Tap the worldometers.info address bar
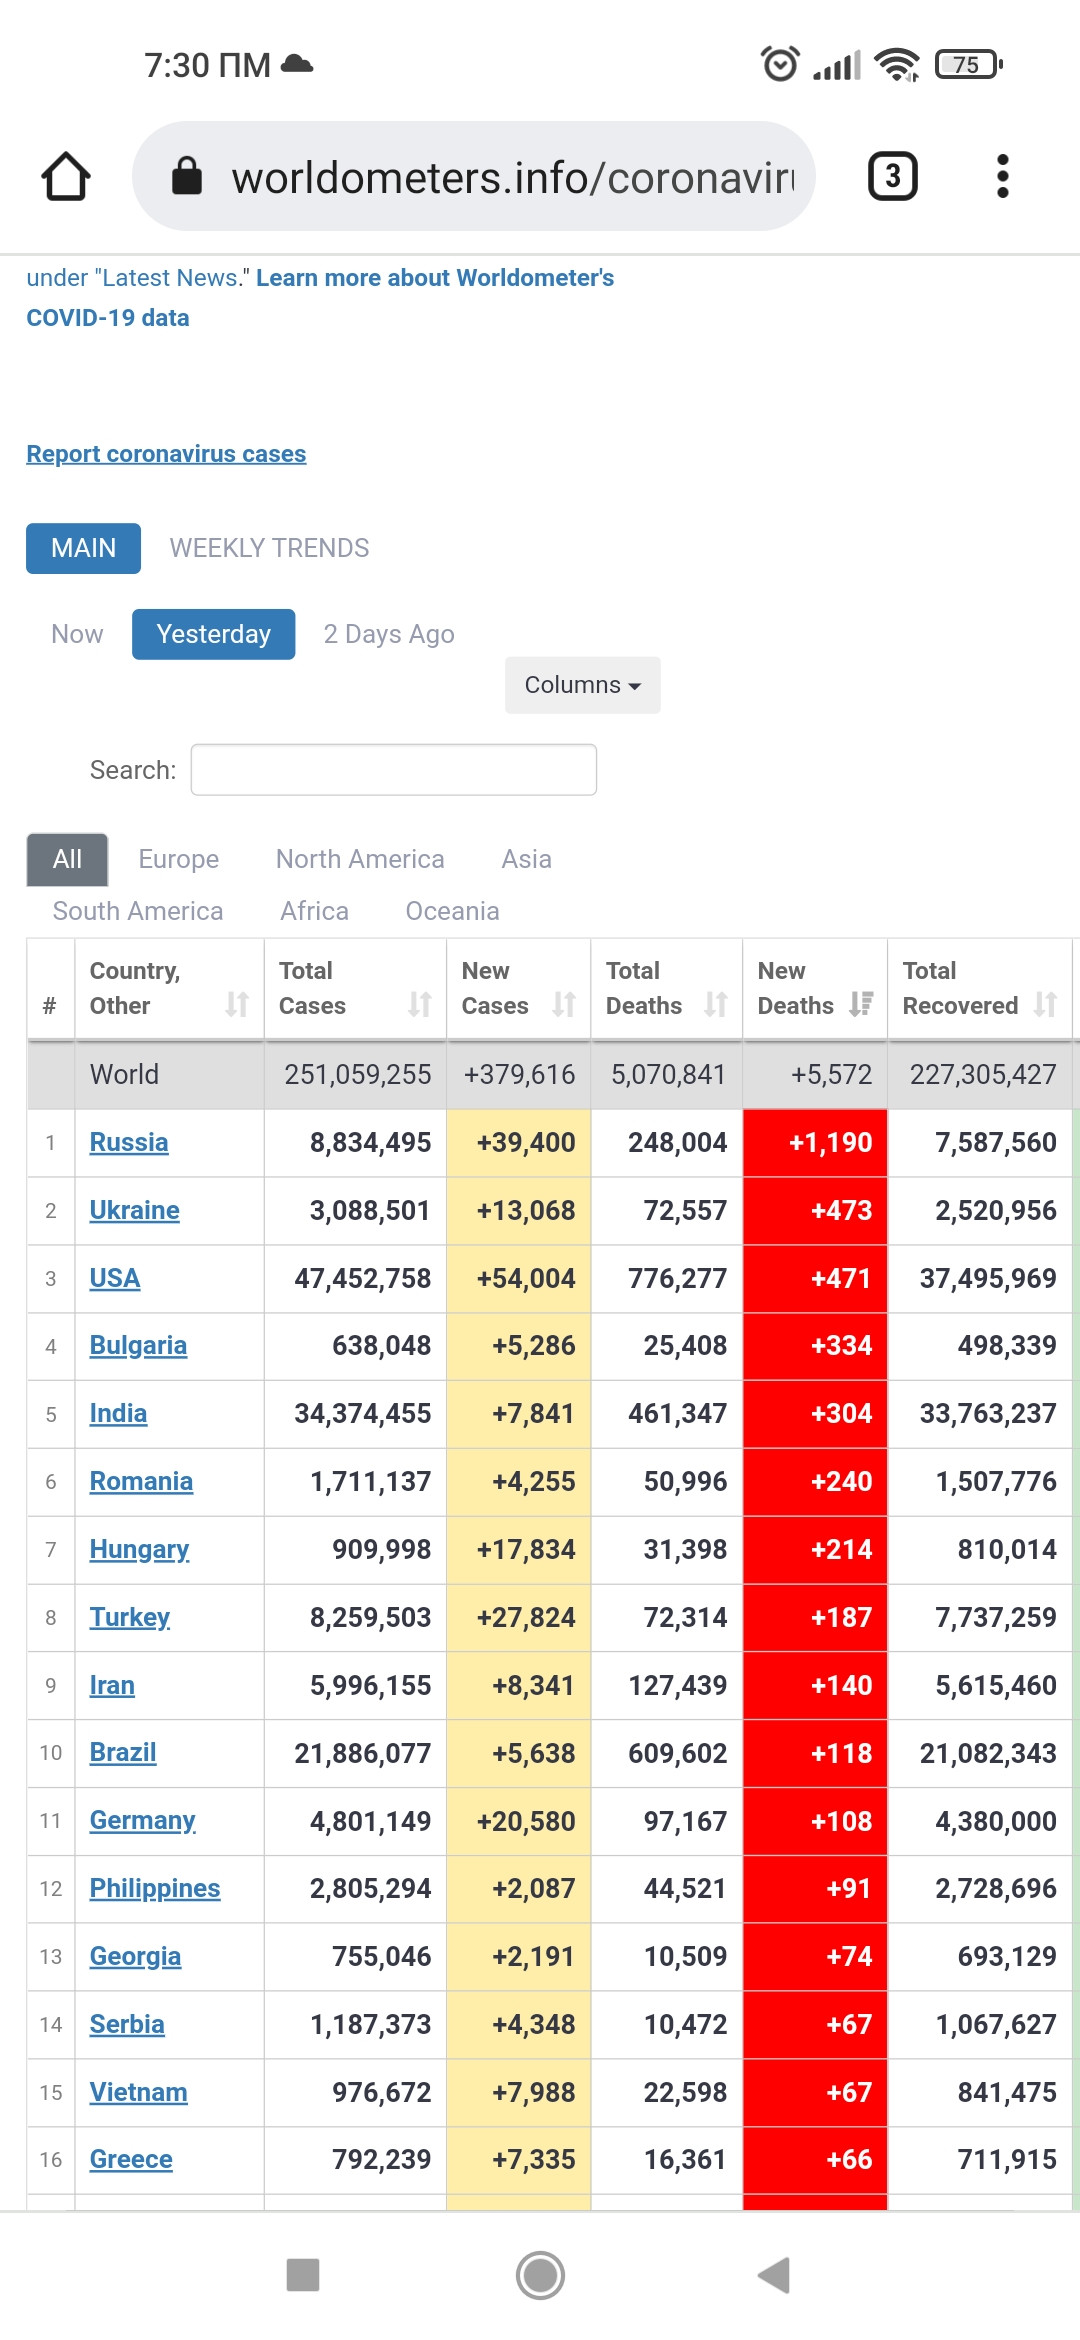Viewport: 1080px width, 2340px height. [x=474, y=176]
